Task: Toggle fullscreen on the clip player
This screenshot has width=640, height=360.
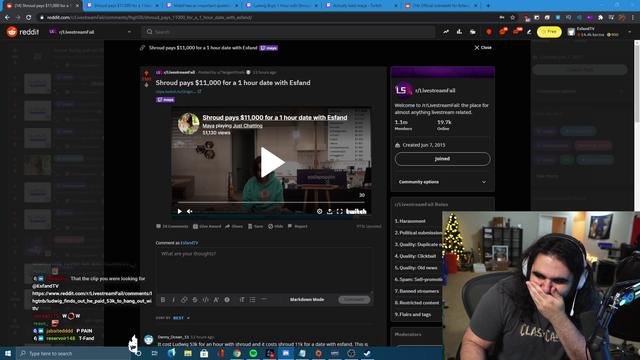Action: tap(340, 211)
